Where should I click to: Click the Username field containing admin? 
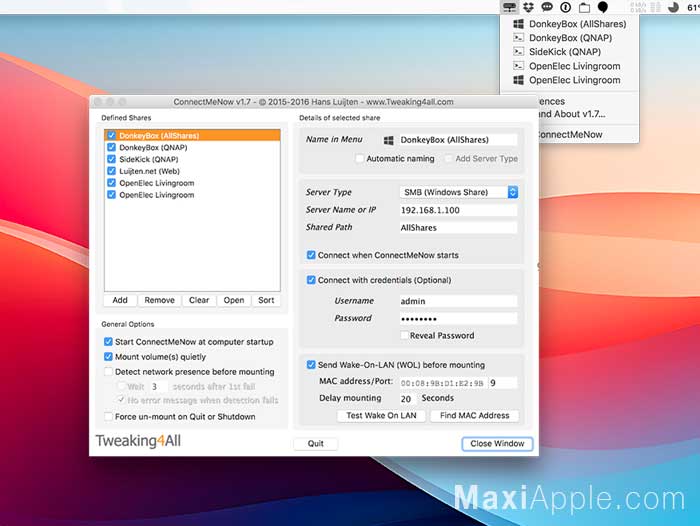[x=458, y=301]
